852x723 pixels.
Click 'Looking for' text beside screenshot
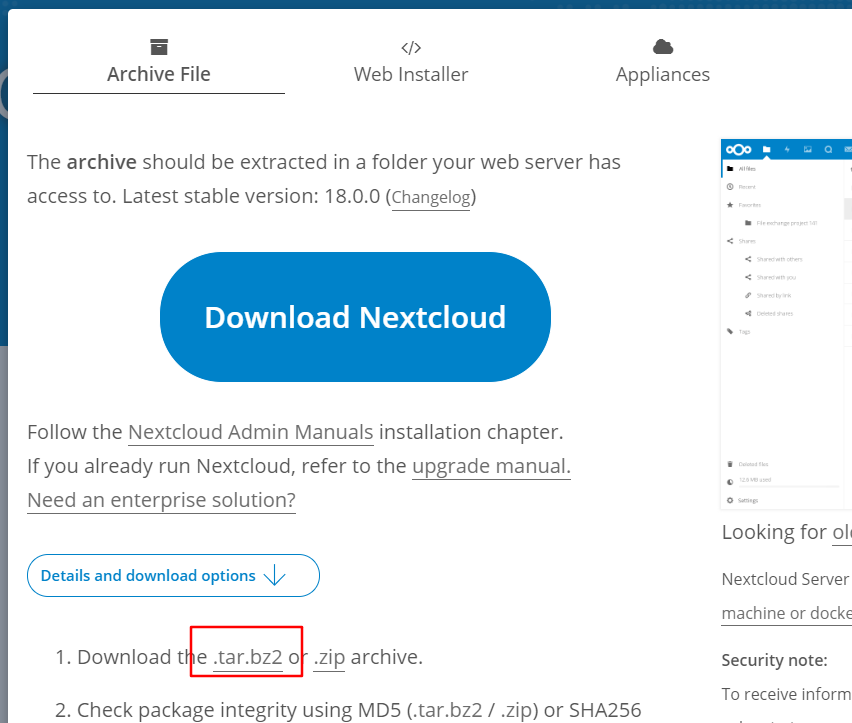pos(774,532)
